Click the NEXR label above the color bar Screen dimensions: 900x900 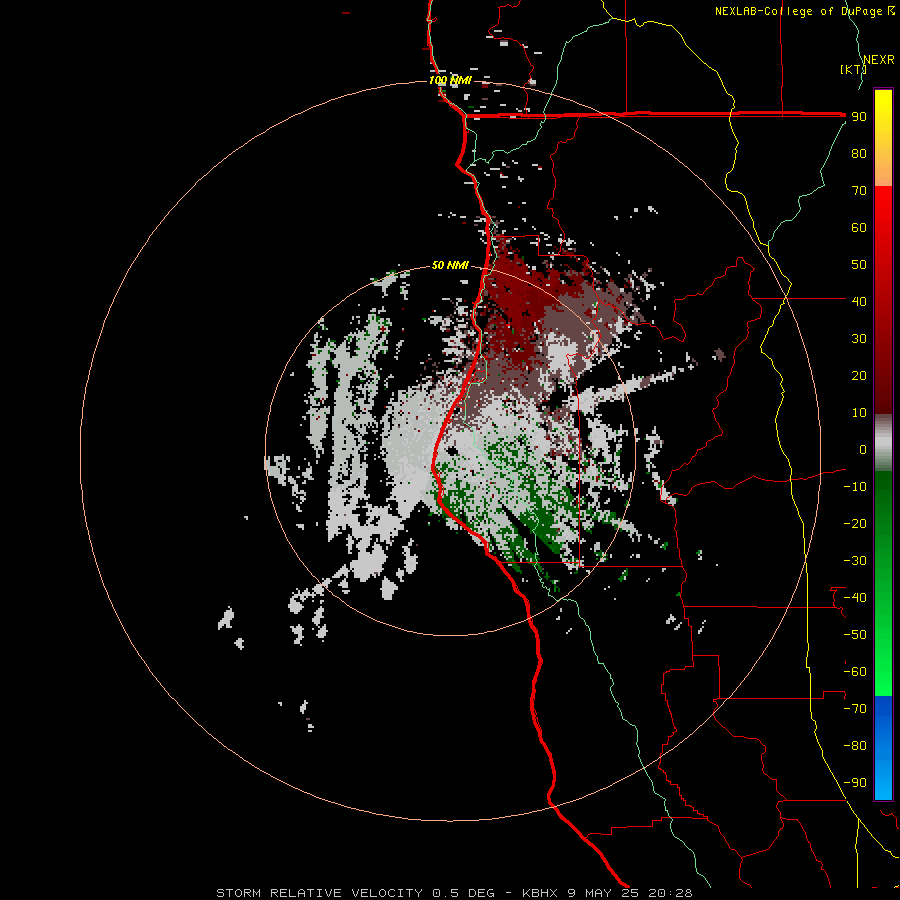click(879, 60)
